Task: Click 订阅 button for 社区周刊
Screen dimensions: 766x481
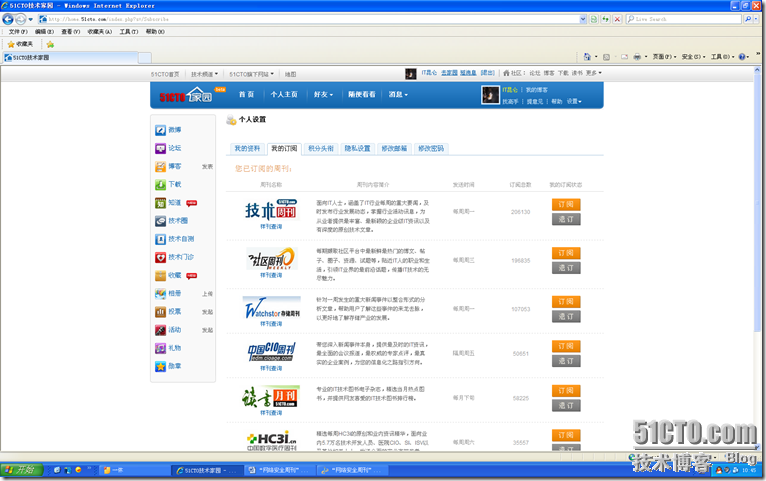Action: pos(566,253)
